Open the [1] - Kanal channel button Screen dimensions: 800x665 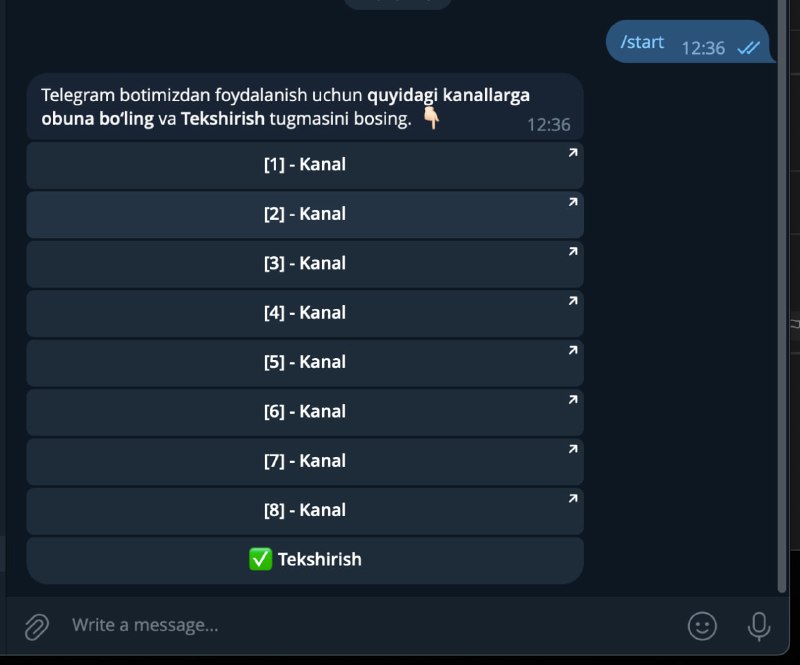pos(305,165)
